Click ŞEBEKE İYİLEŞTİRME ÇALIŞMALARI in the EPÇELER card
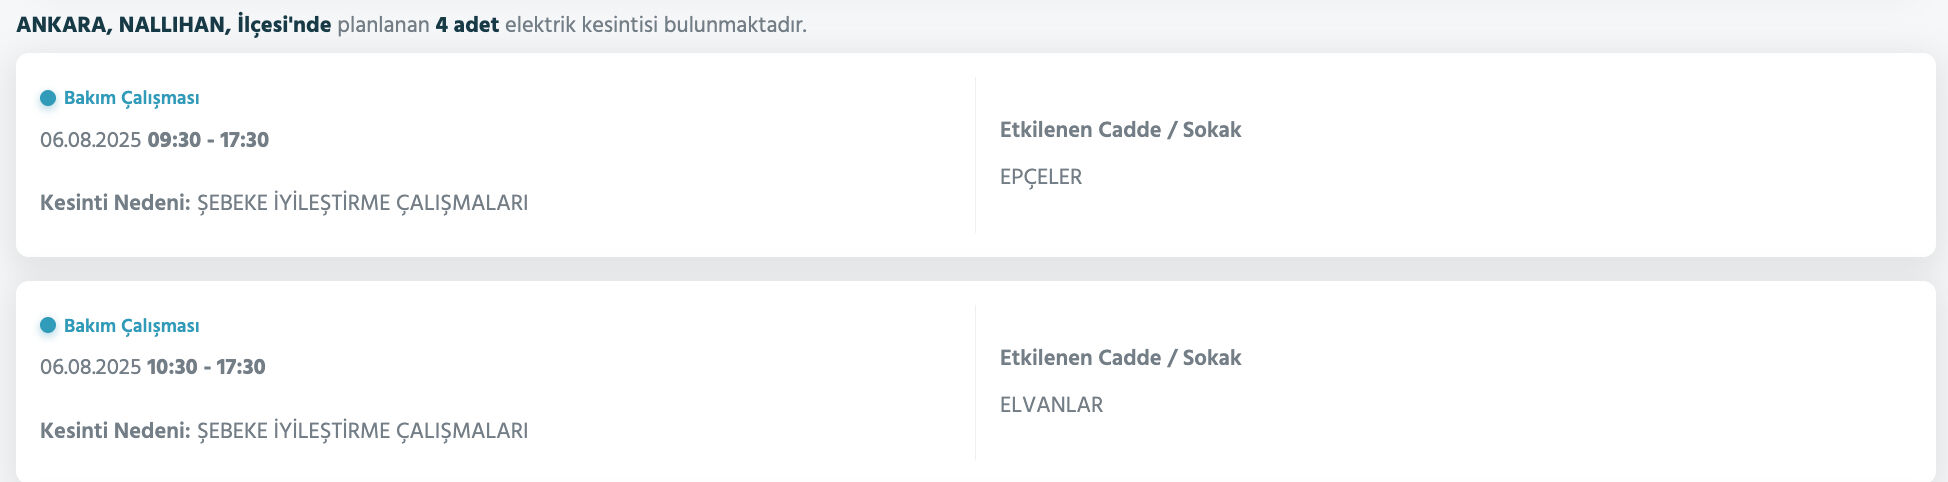The image size is (1948, 482). 362,203
